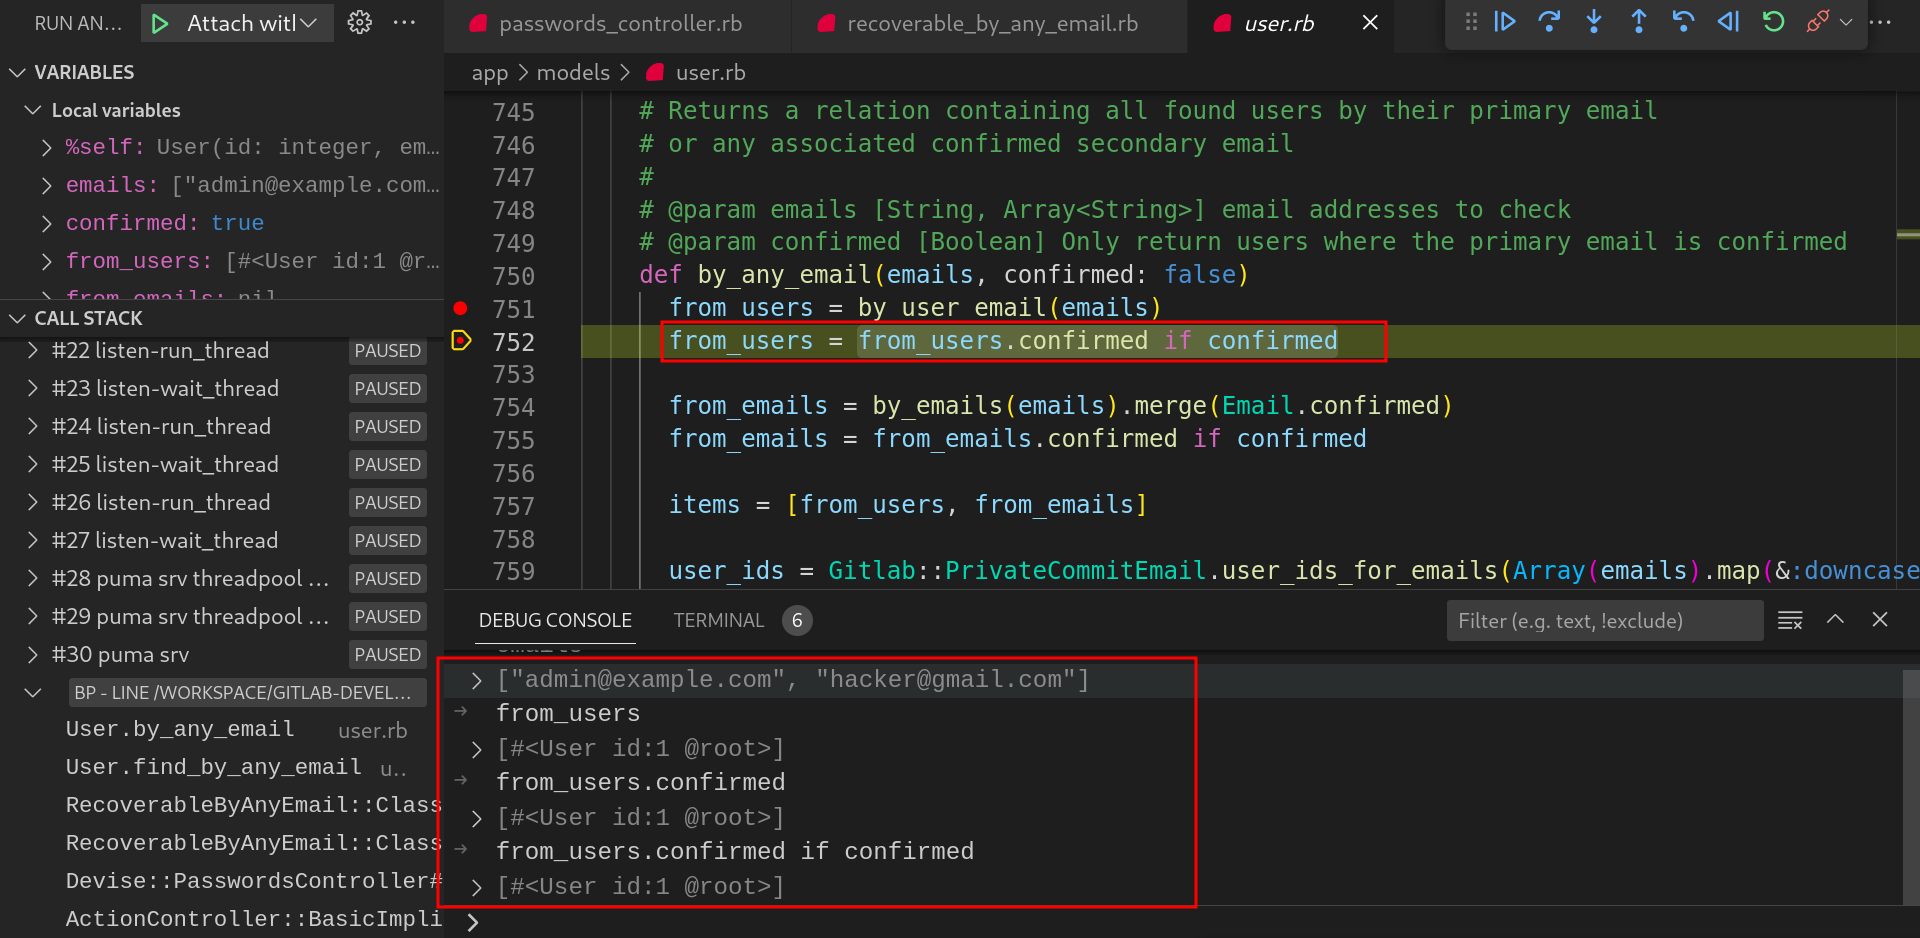Viewport: 1920px width, 938px height.
Task: Expand thread #26 listen-run_thread
Action: (x=33, y=502)
